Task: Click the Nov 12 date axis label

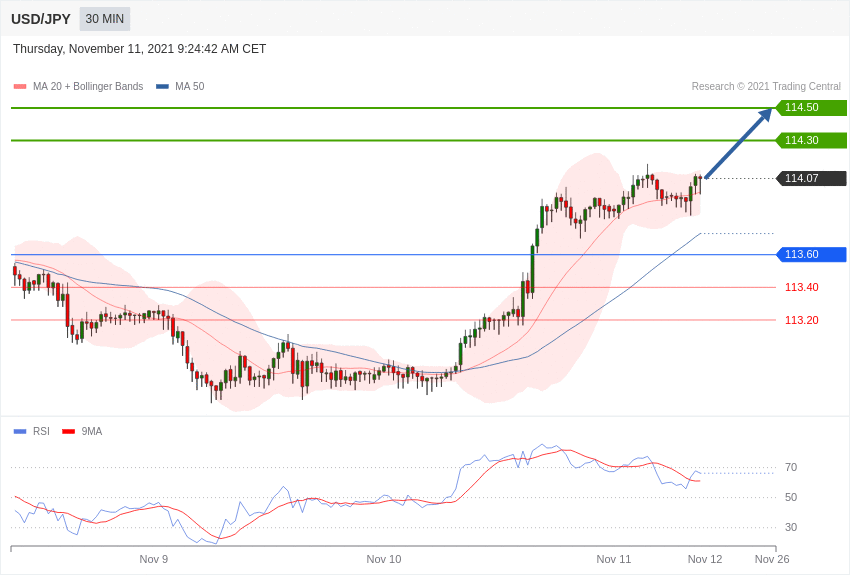Action: 705,559
